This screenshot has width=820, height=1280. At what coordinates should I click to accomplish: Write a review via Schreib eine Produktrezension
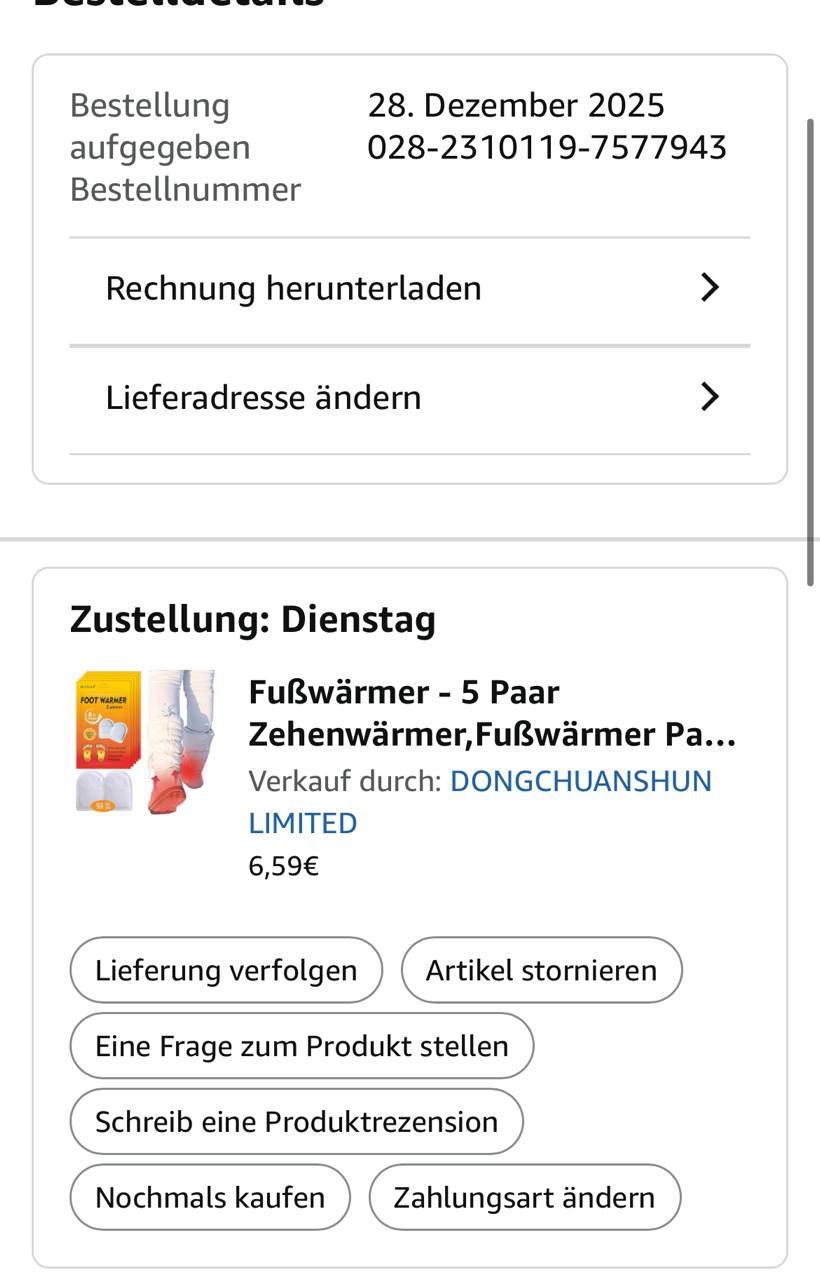296,1122
